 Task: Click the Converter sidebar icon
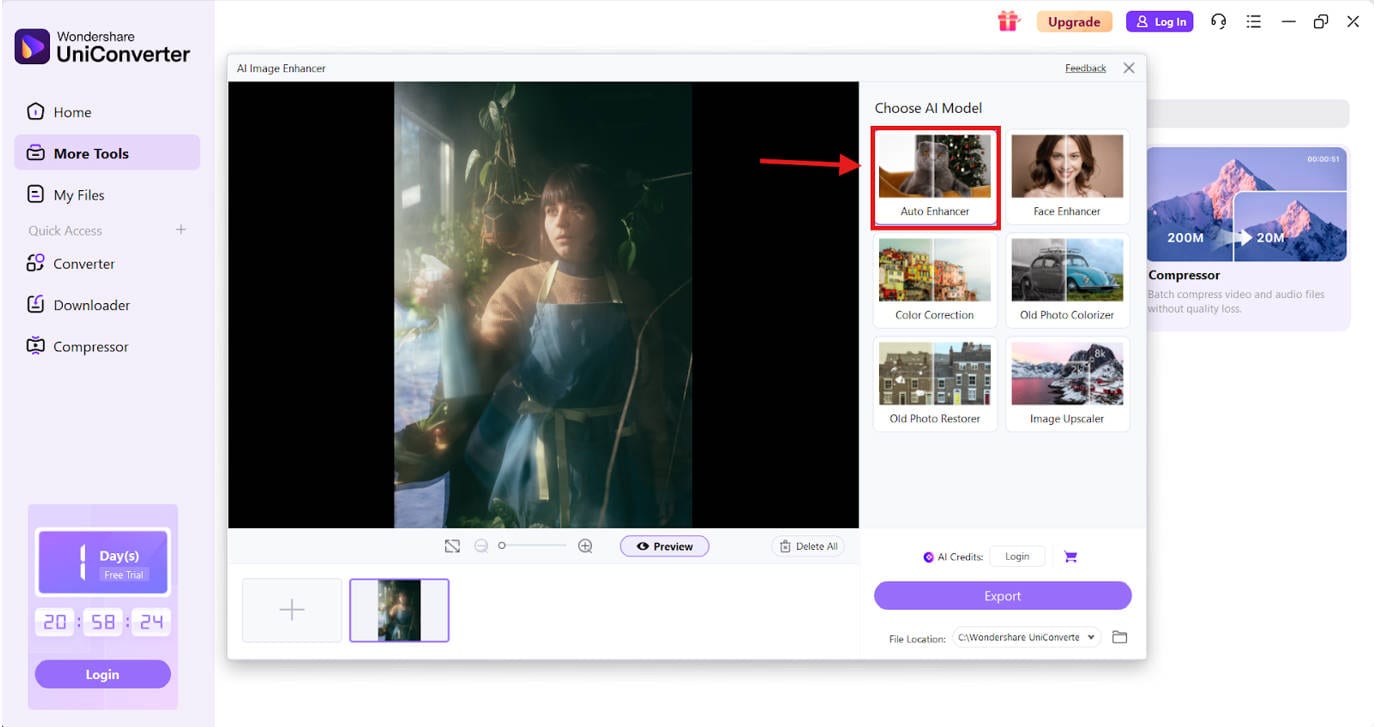(36, 263)
